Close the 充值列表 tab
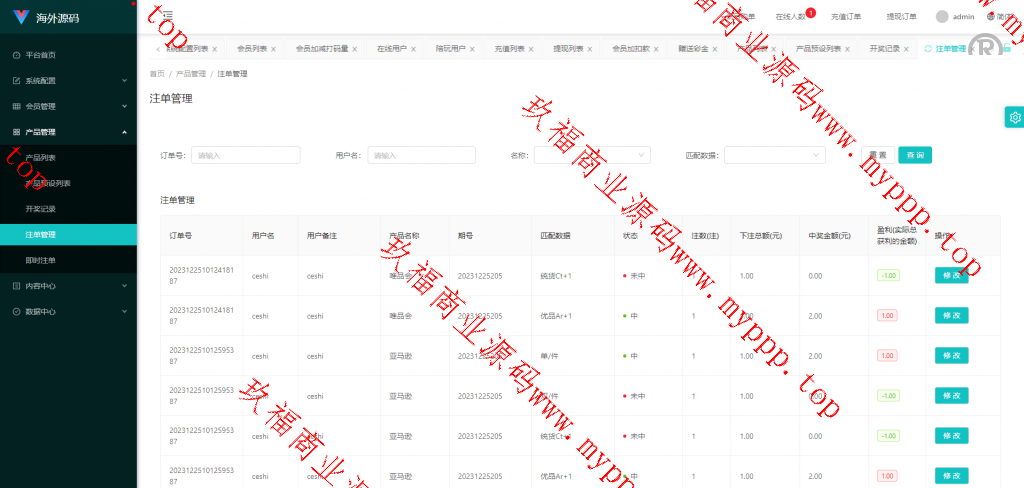 coord(531,49)
